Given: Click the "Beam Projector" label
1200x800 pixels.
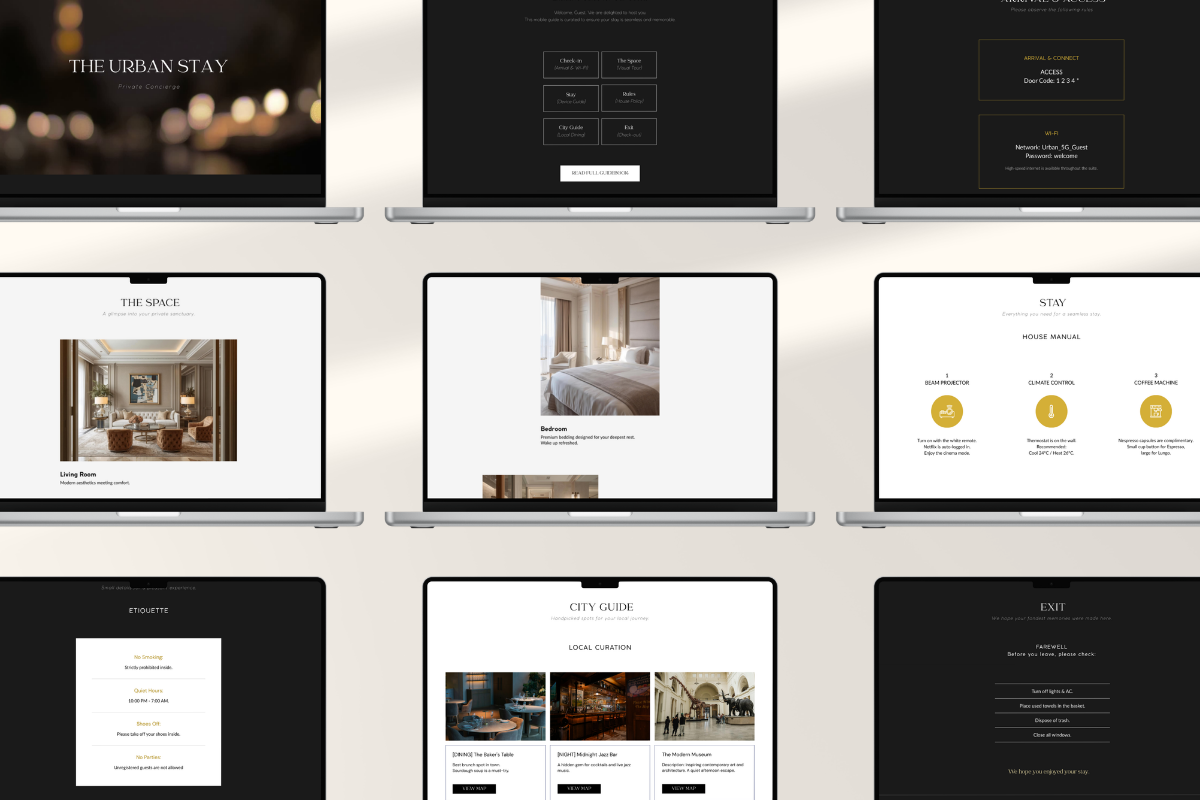Looking at the screenshot, I should click(x=946, y=383).
